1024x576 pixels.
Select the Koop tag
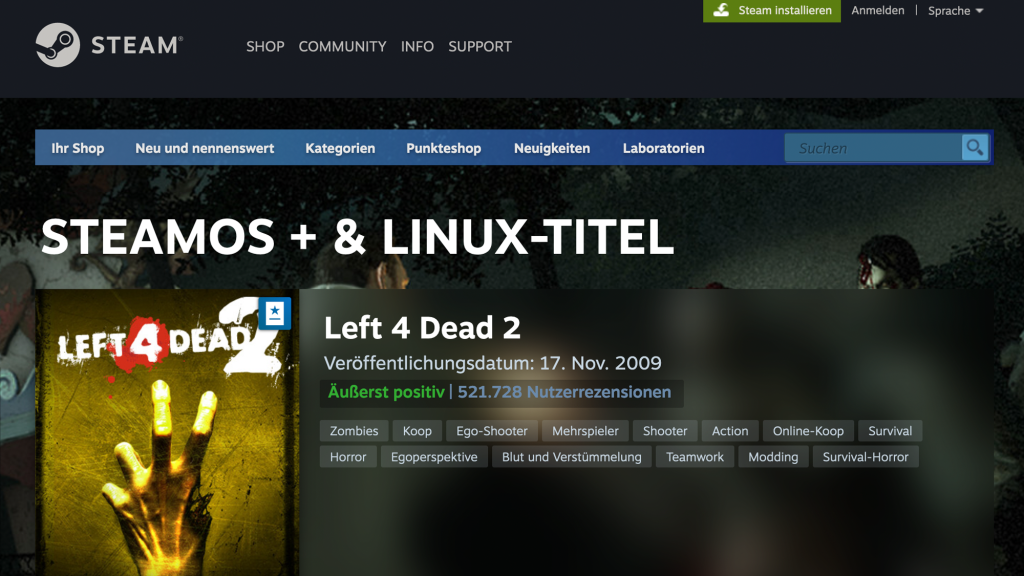pyautogui.click(x=417, y=431)
